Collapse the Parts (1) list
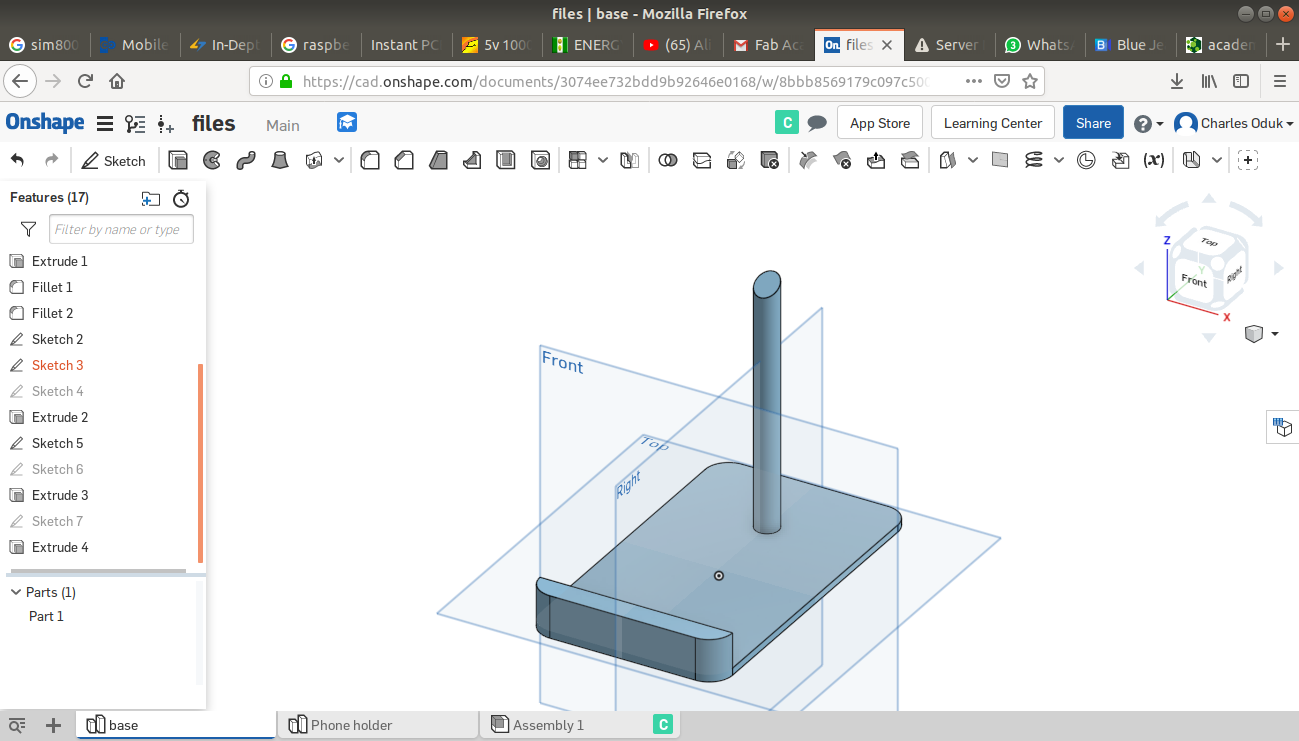The height and width of the screenshot is (741, 1299). pyautogui.click(x=16, y=592)
